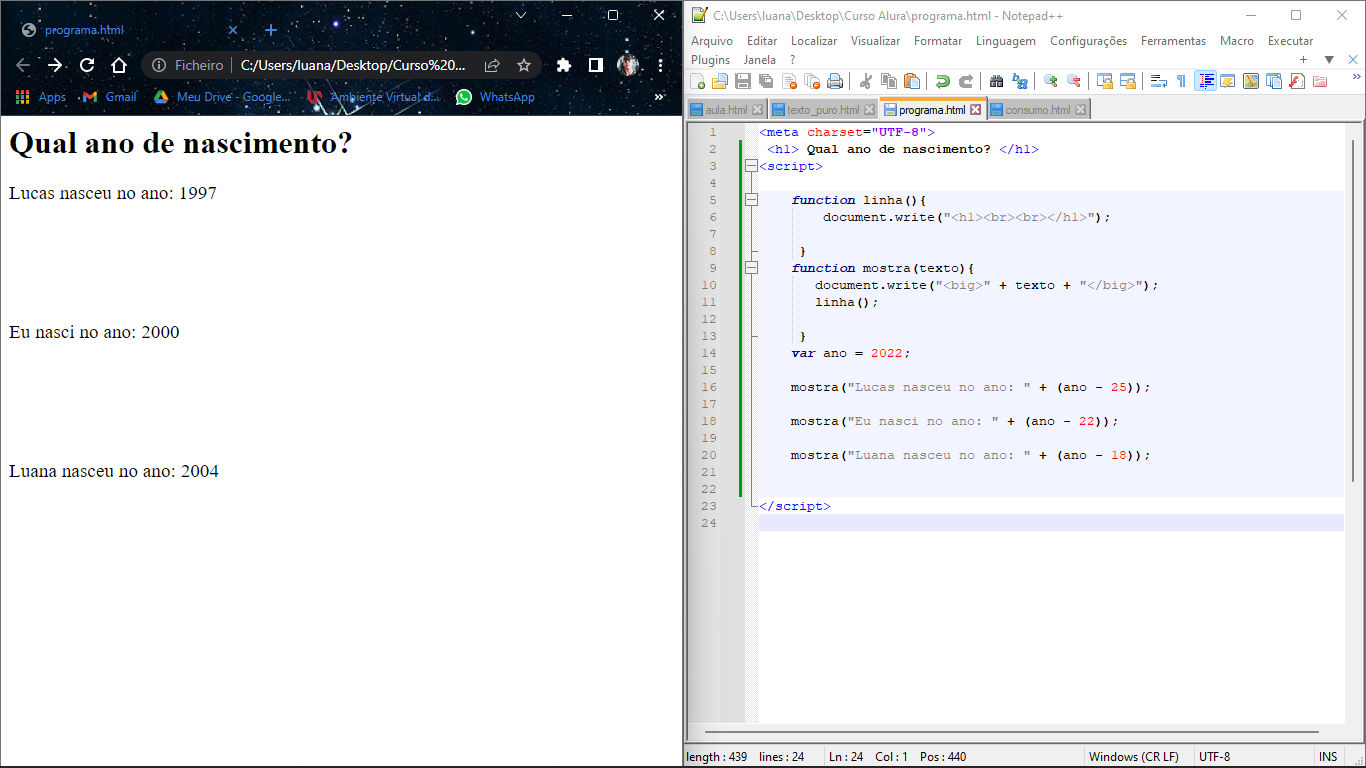Open the Arquivo menu

[712, 41]
